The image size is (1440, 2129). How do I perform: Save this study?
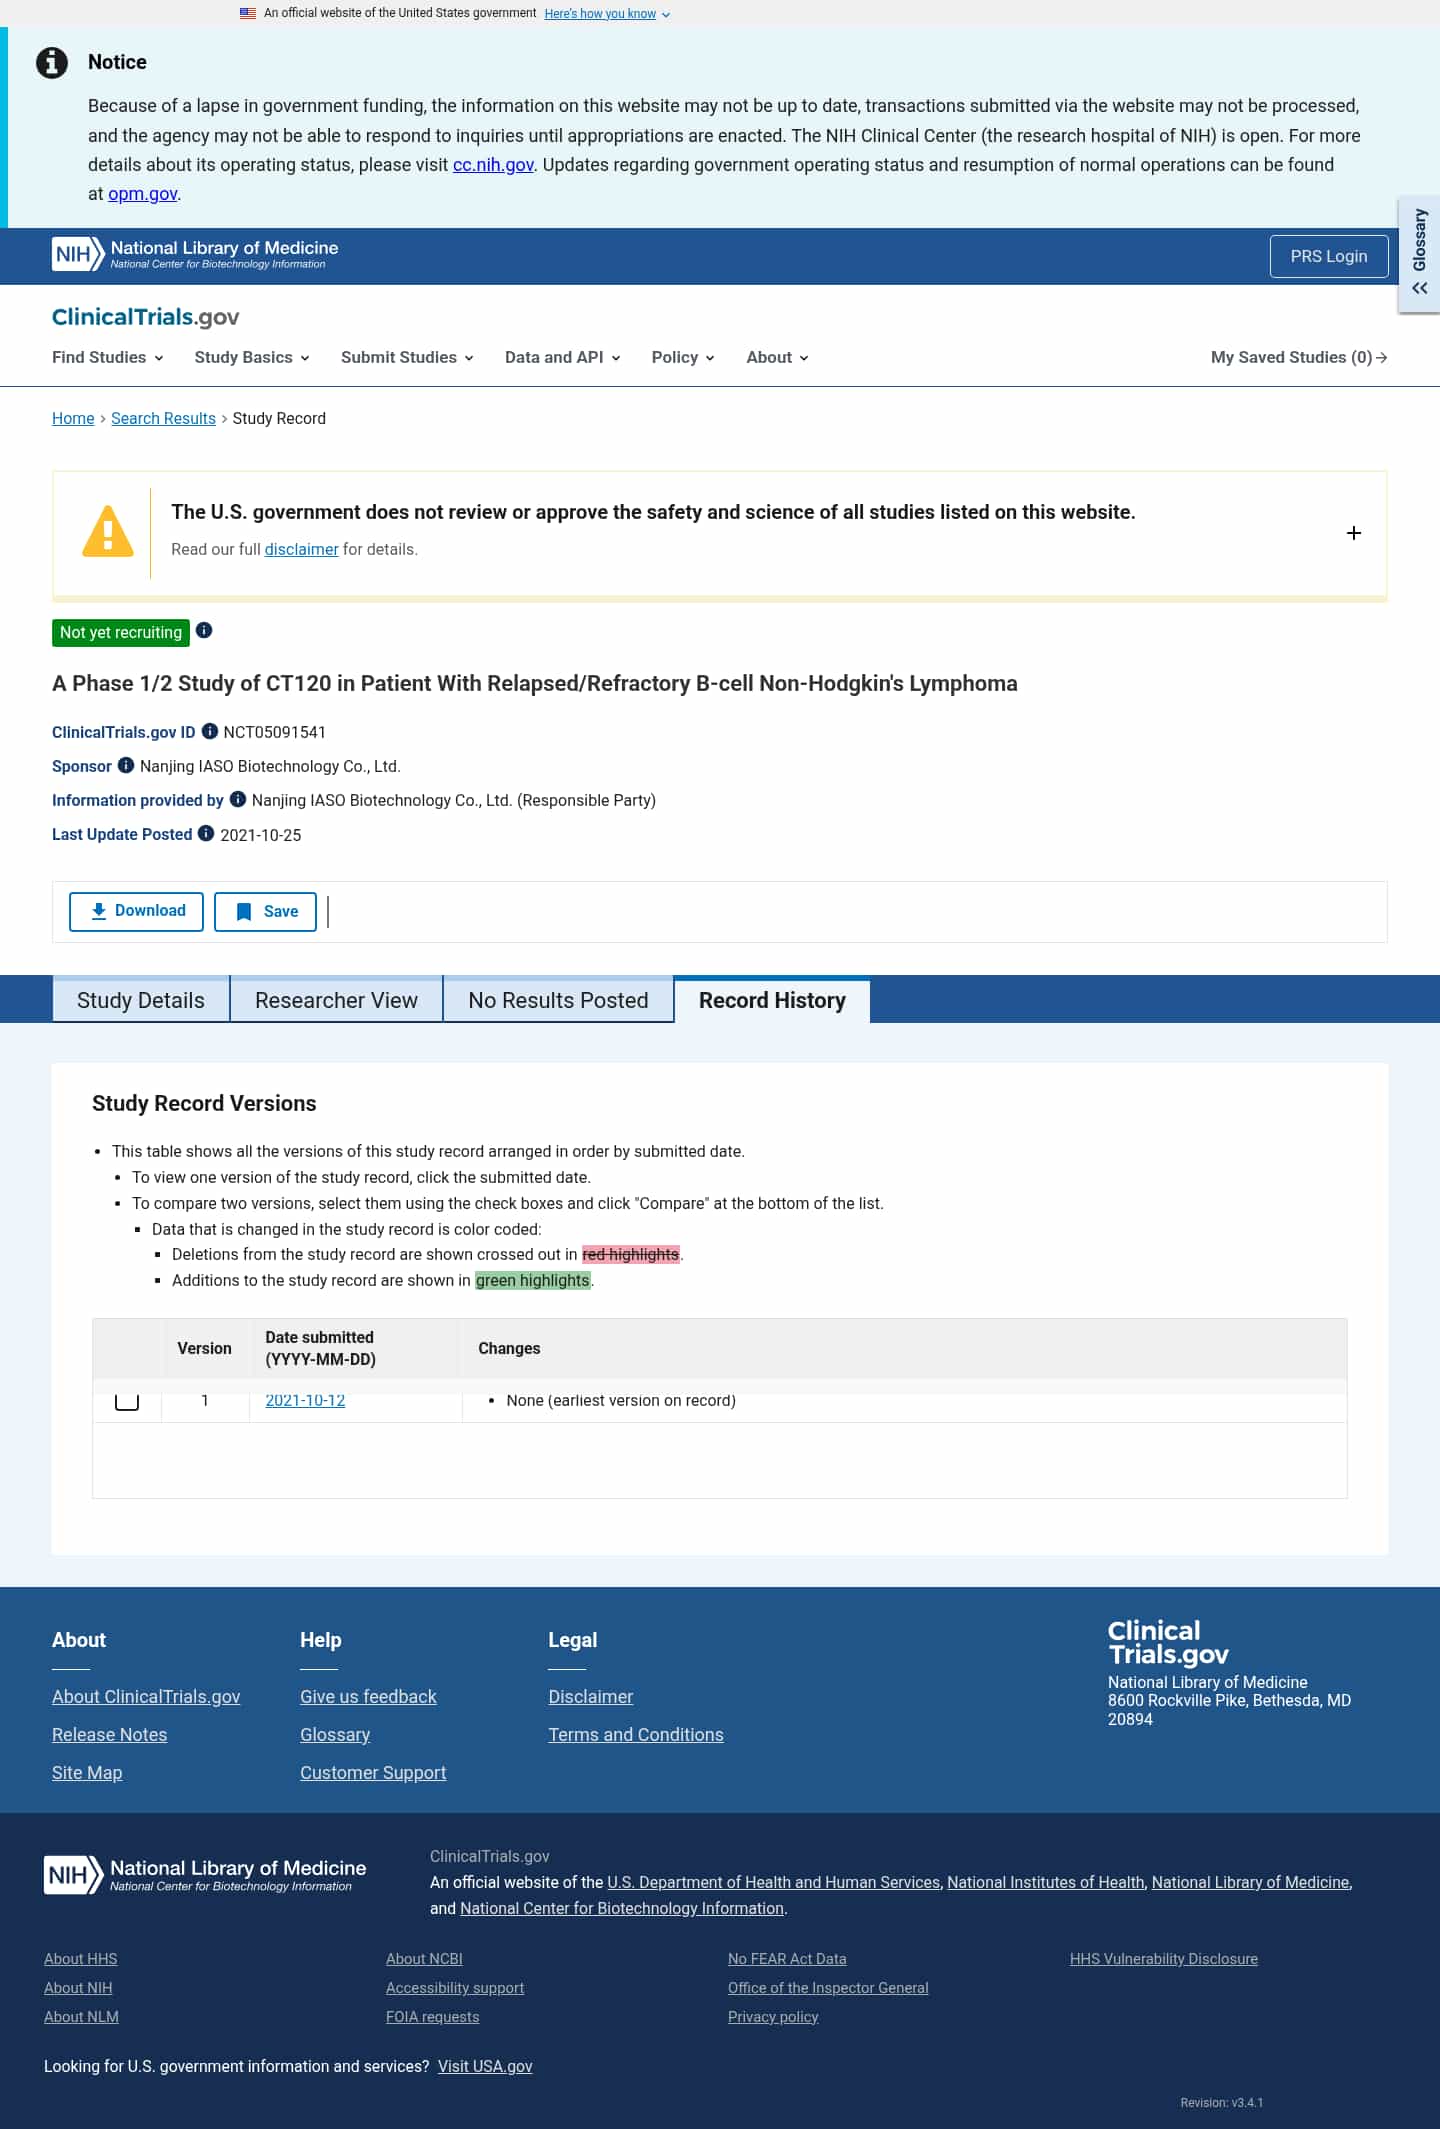[x=265, y=911]
